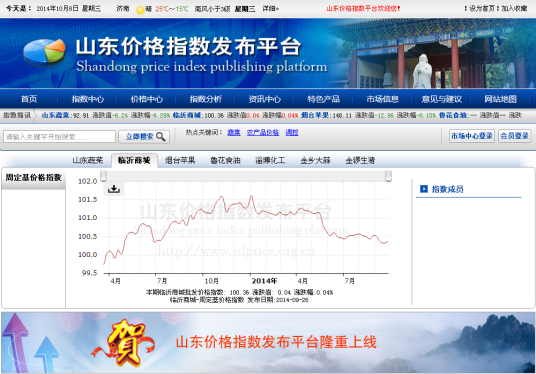Click the 市场中心登录 button

[472, 136]
